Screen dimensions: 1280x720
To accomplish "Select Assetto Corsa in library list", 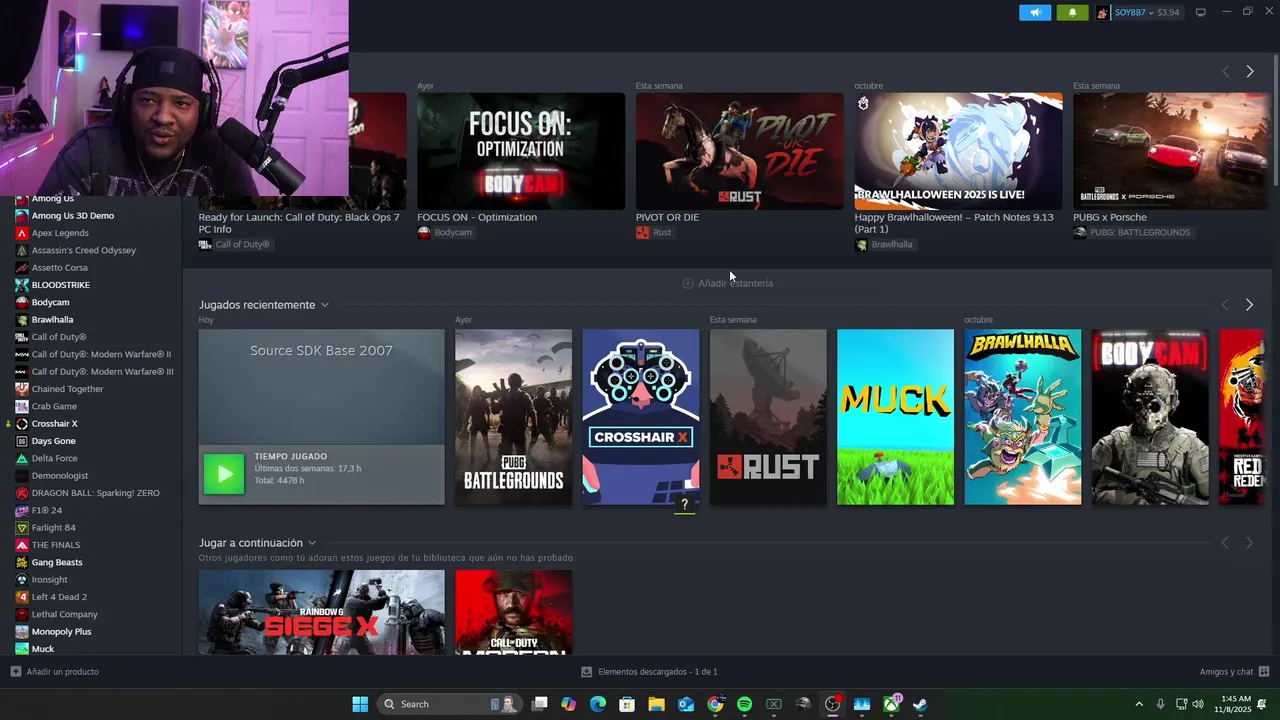I will click(59, 267).
